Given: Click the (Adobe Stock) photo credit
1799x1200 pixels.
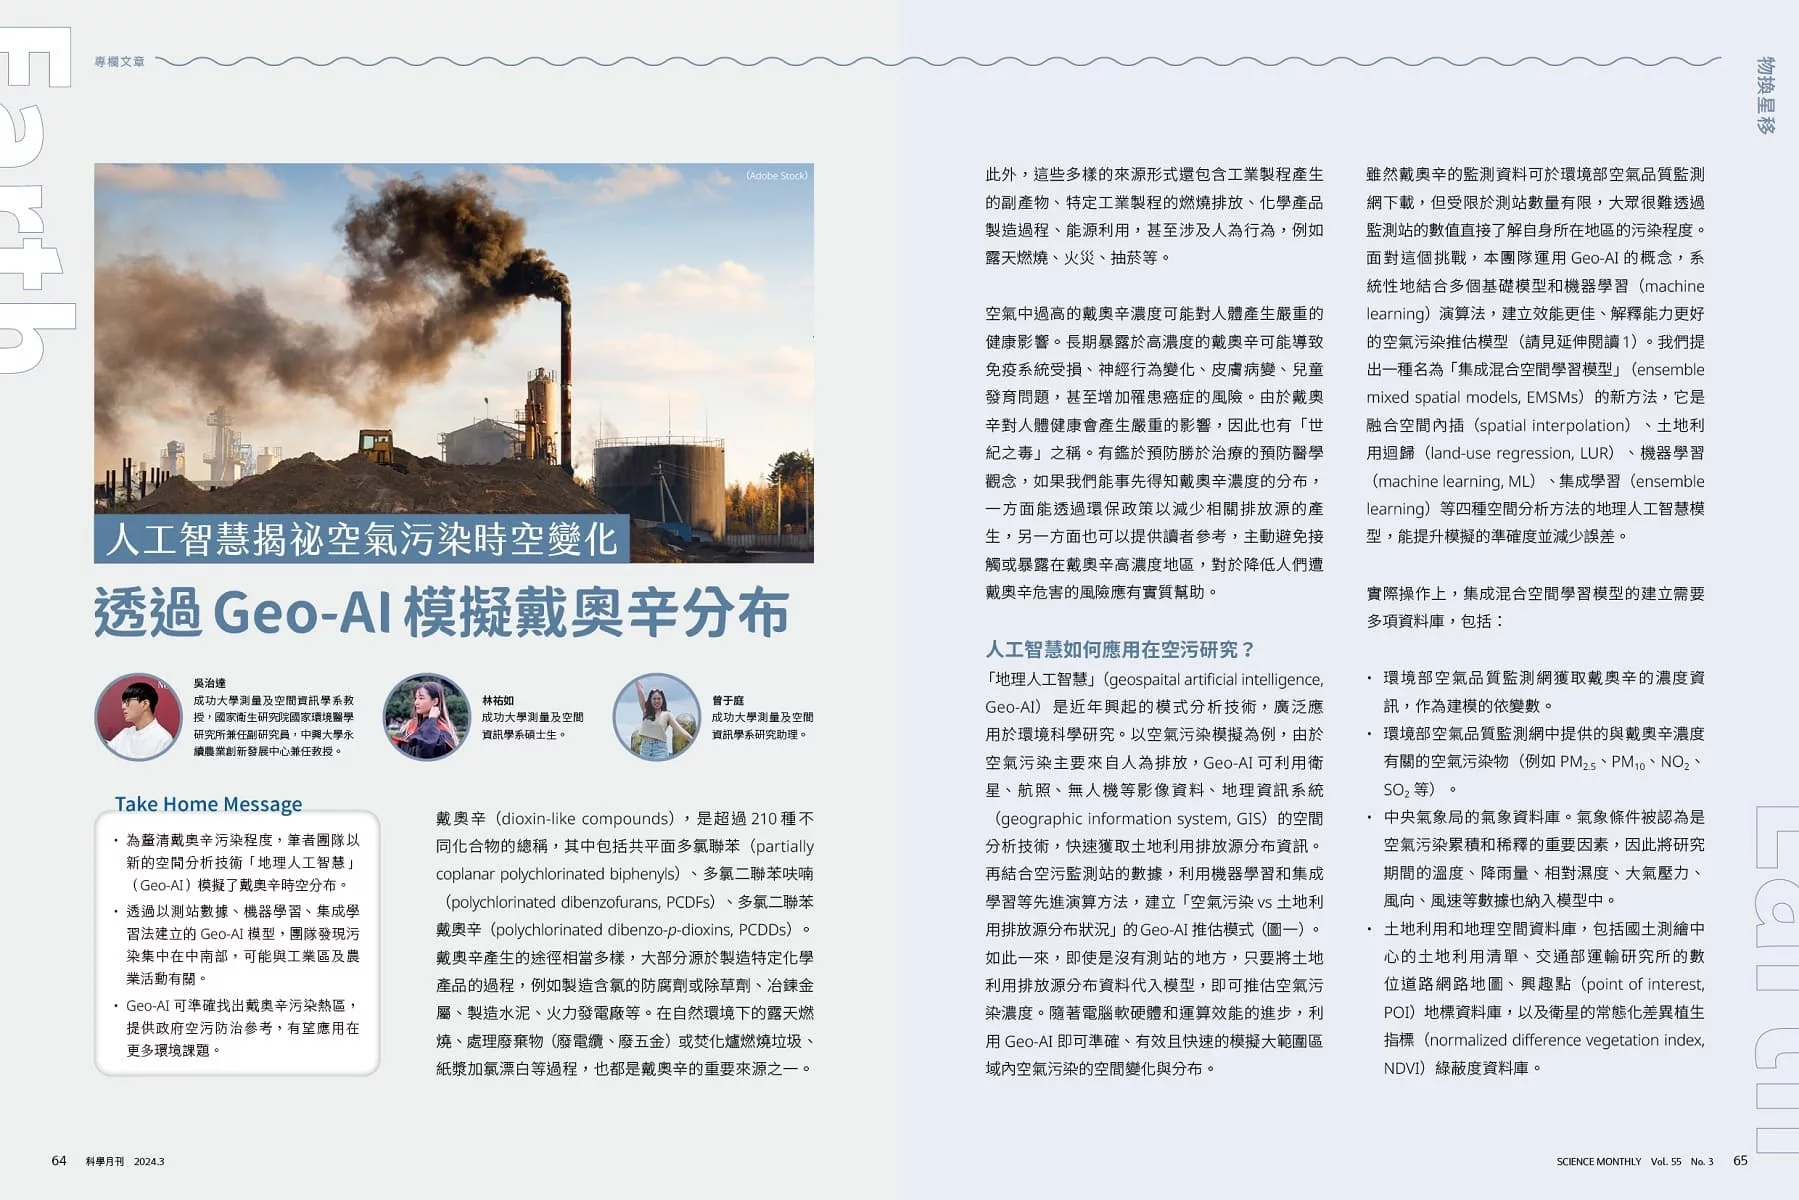Looking at the screenshot, I should 777,176.
